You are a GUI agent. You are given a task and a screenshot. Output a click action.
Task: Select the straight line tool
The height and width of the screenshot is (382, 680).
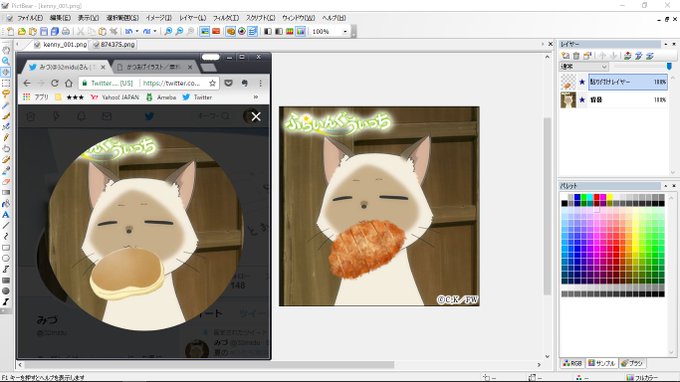[x=6, y=225]
